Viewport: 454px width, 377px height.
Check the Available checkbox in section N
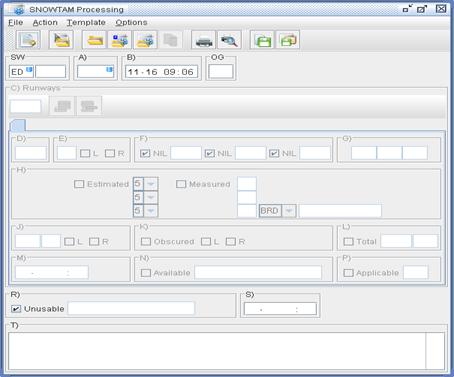146,273
